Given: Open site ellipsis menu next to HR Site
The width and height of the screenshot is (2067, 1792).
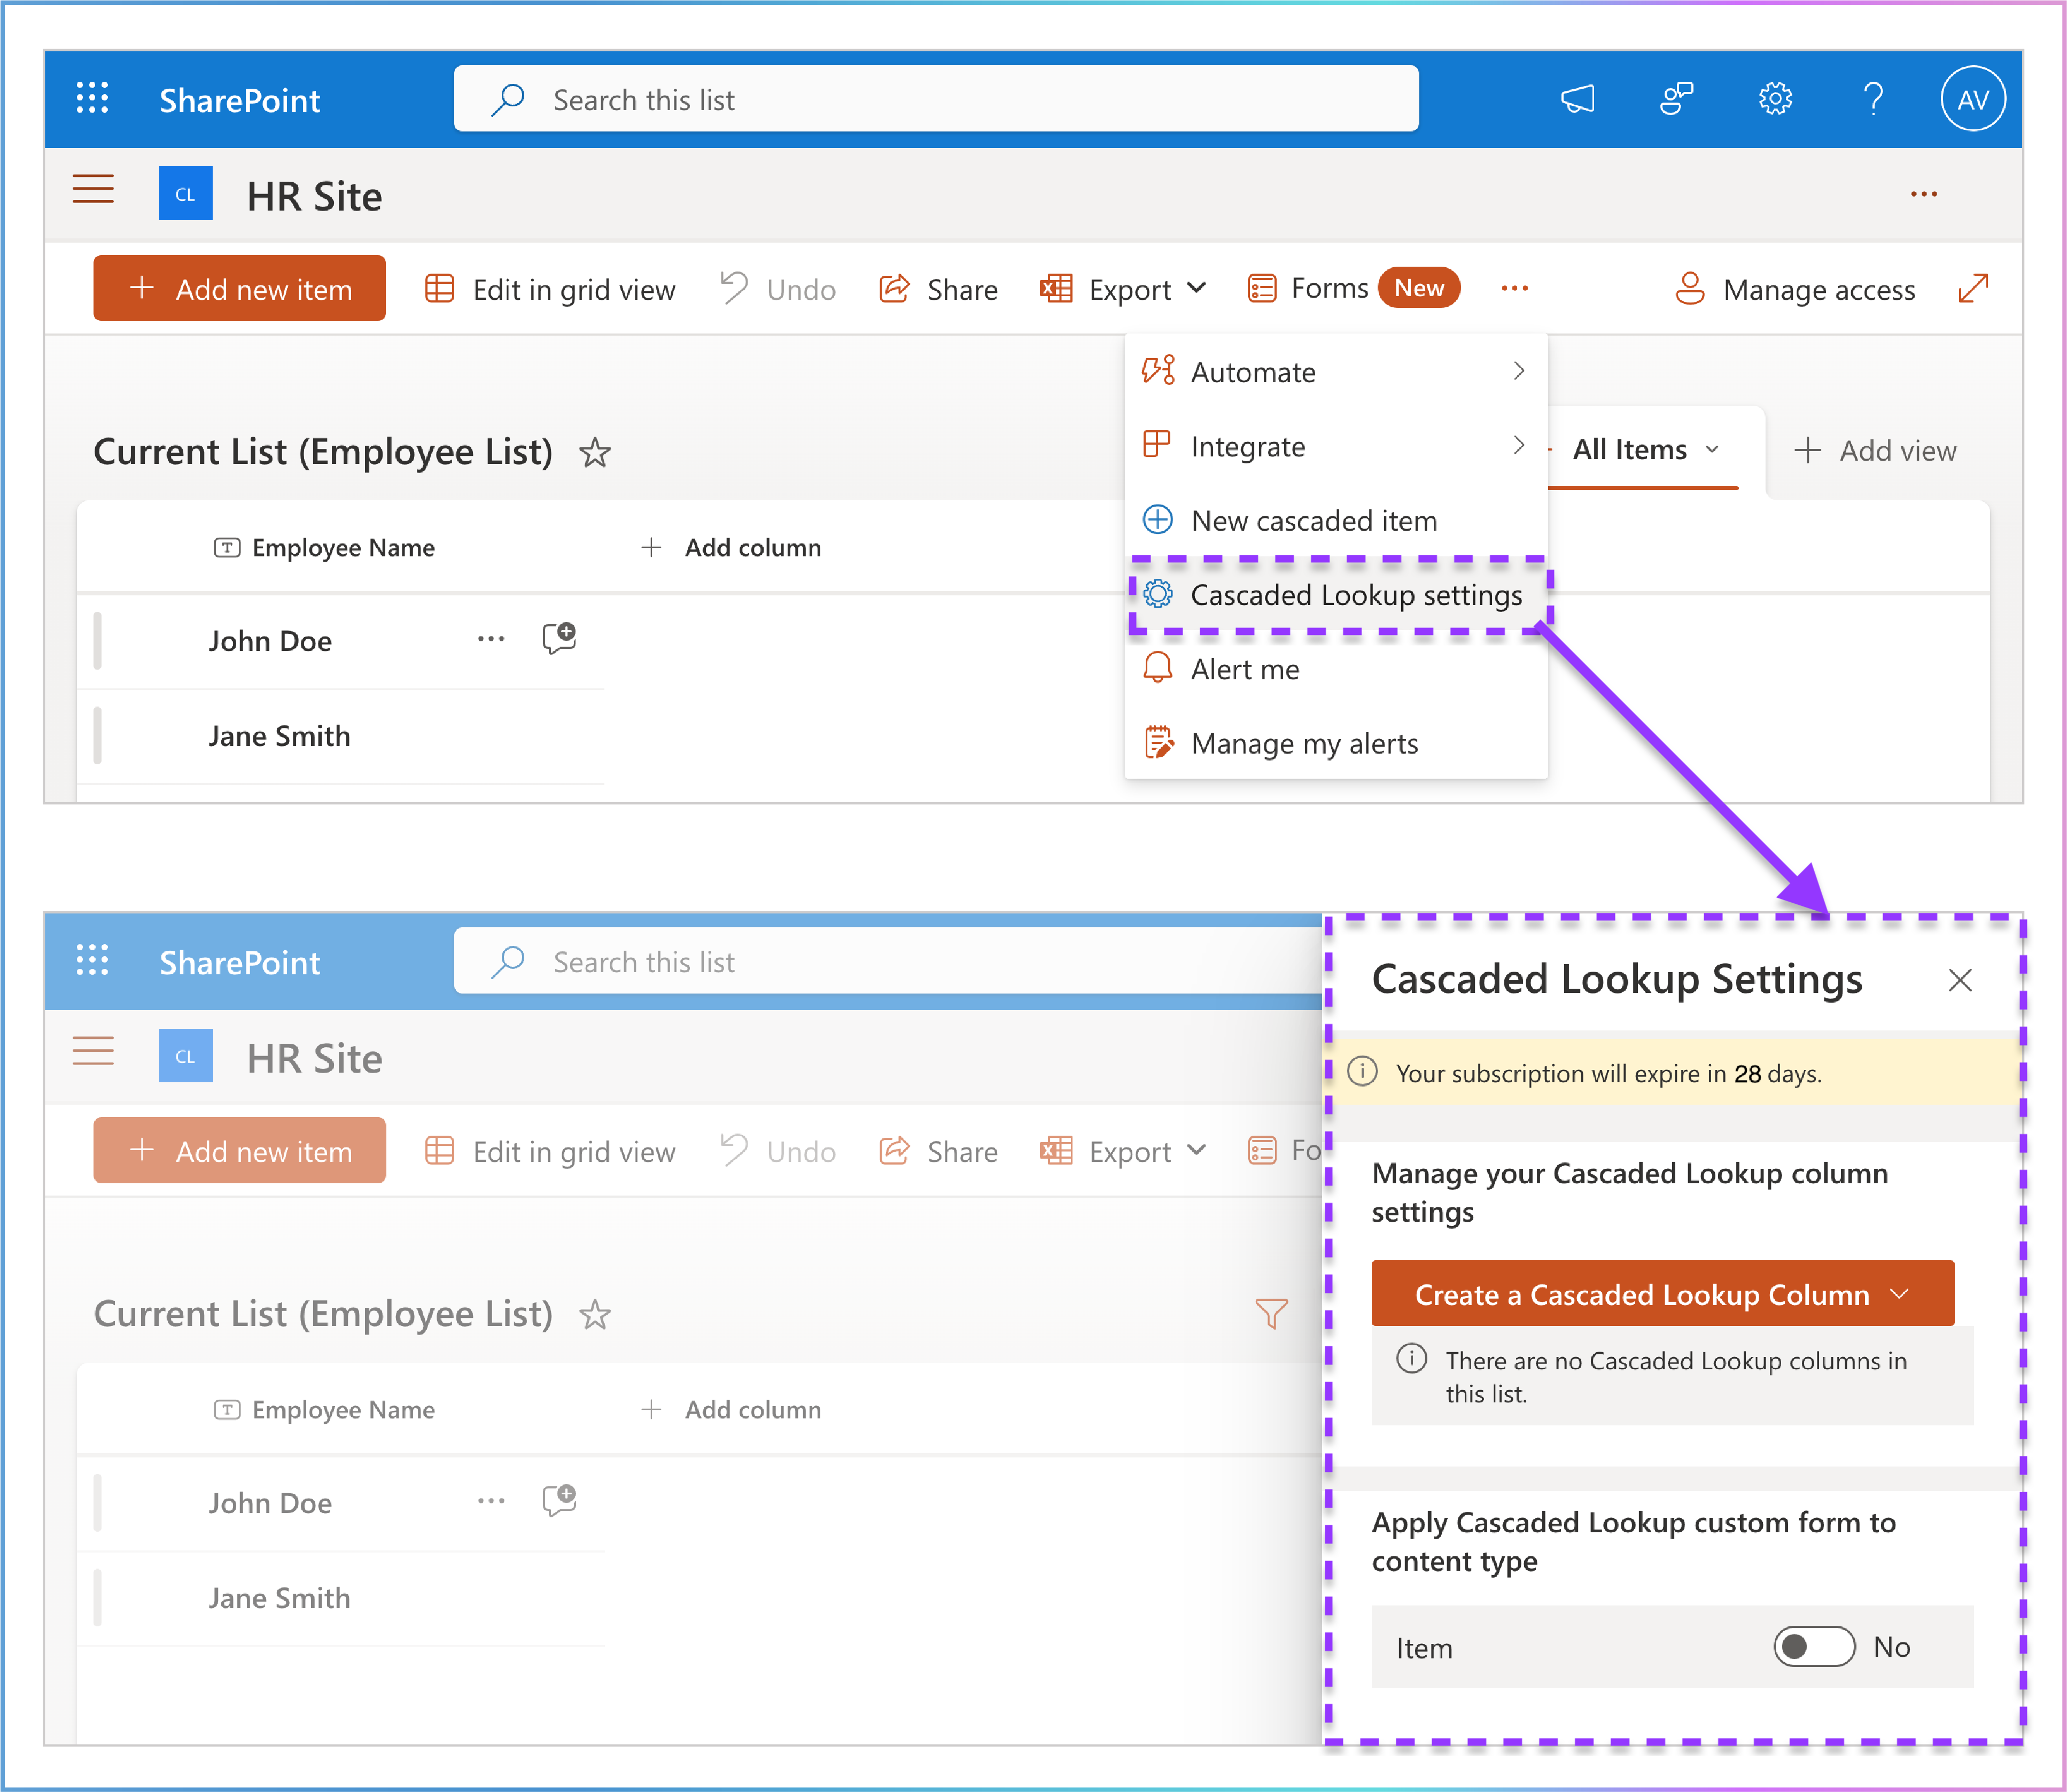Looking at the screenshot, I should coord(1923,194).
